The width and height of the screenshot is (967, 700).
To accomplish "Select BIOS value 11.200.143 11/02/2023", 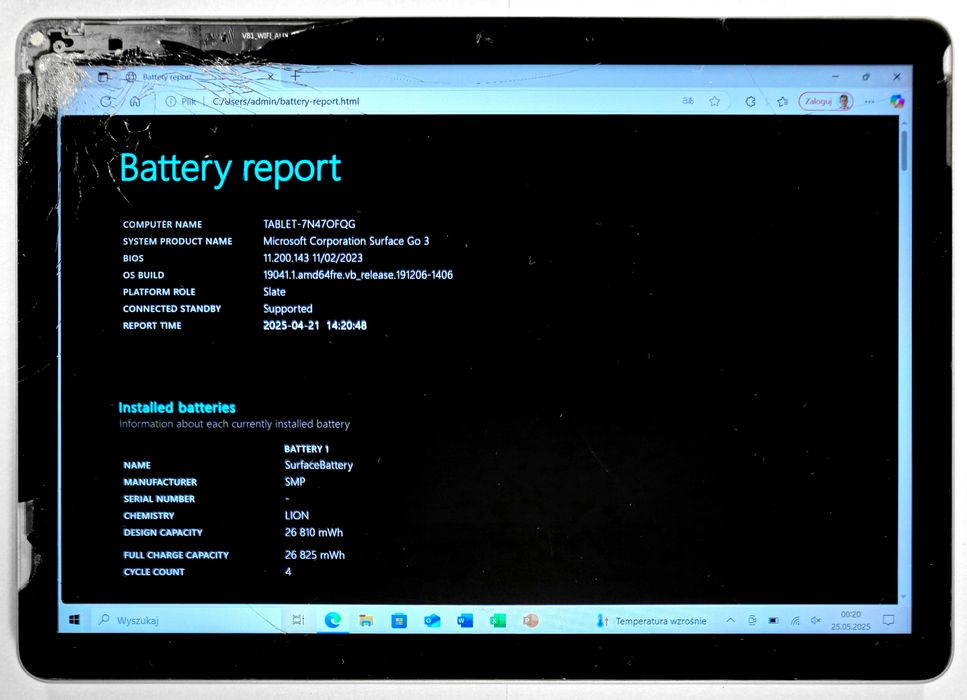I will tap(313, 258).
